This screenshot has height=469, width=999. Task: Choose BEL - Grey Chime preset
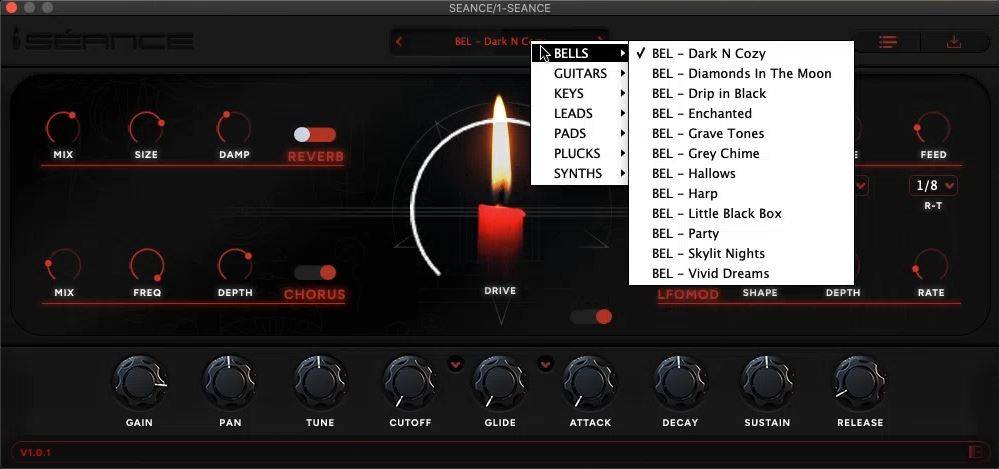coord(741,154)
